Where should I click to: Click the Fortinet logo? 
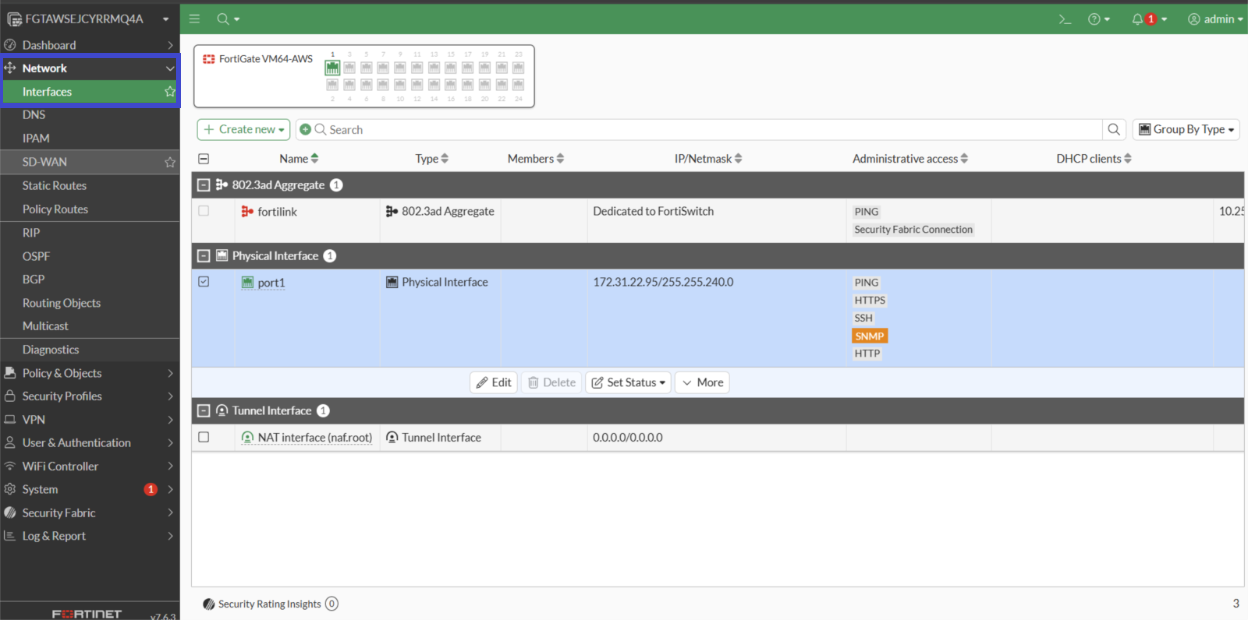(x=87, y=613)
